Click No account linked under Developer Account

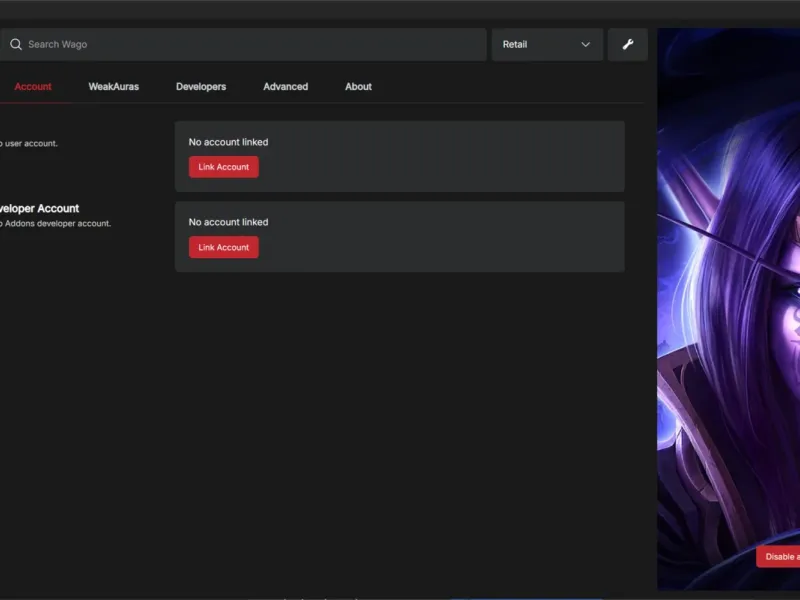pyautogui.click(x=228, y=222)
